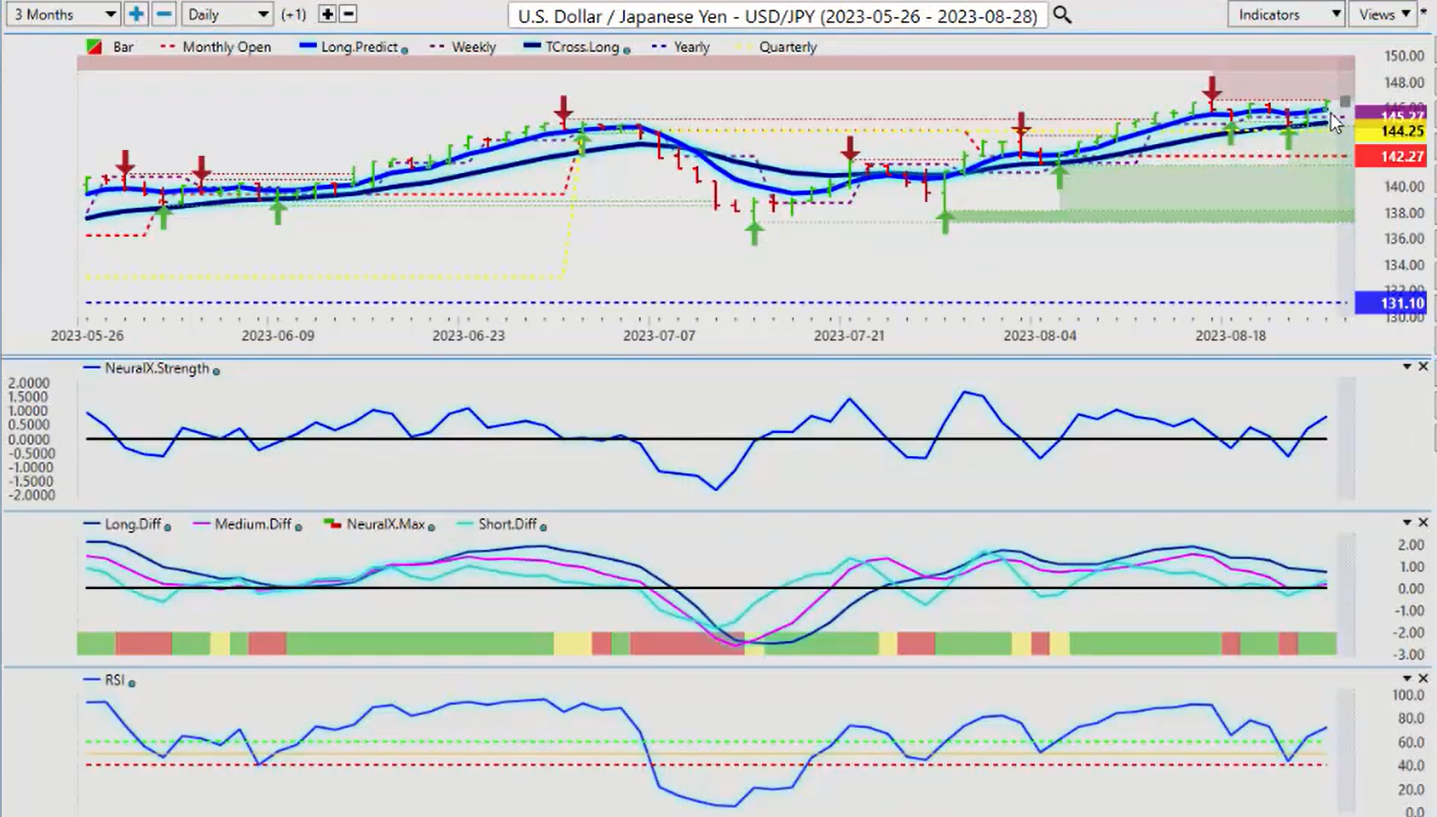Screen dimensions: 1437x817
Task: Close the RSI panel
Action: pos(1423,678)
